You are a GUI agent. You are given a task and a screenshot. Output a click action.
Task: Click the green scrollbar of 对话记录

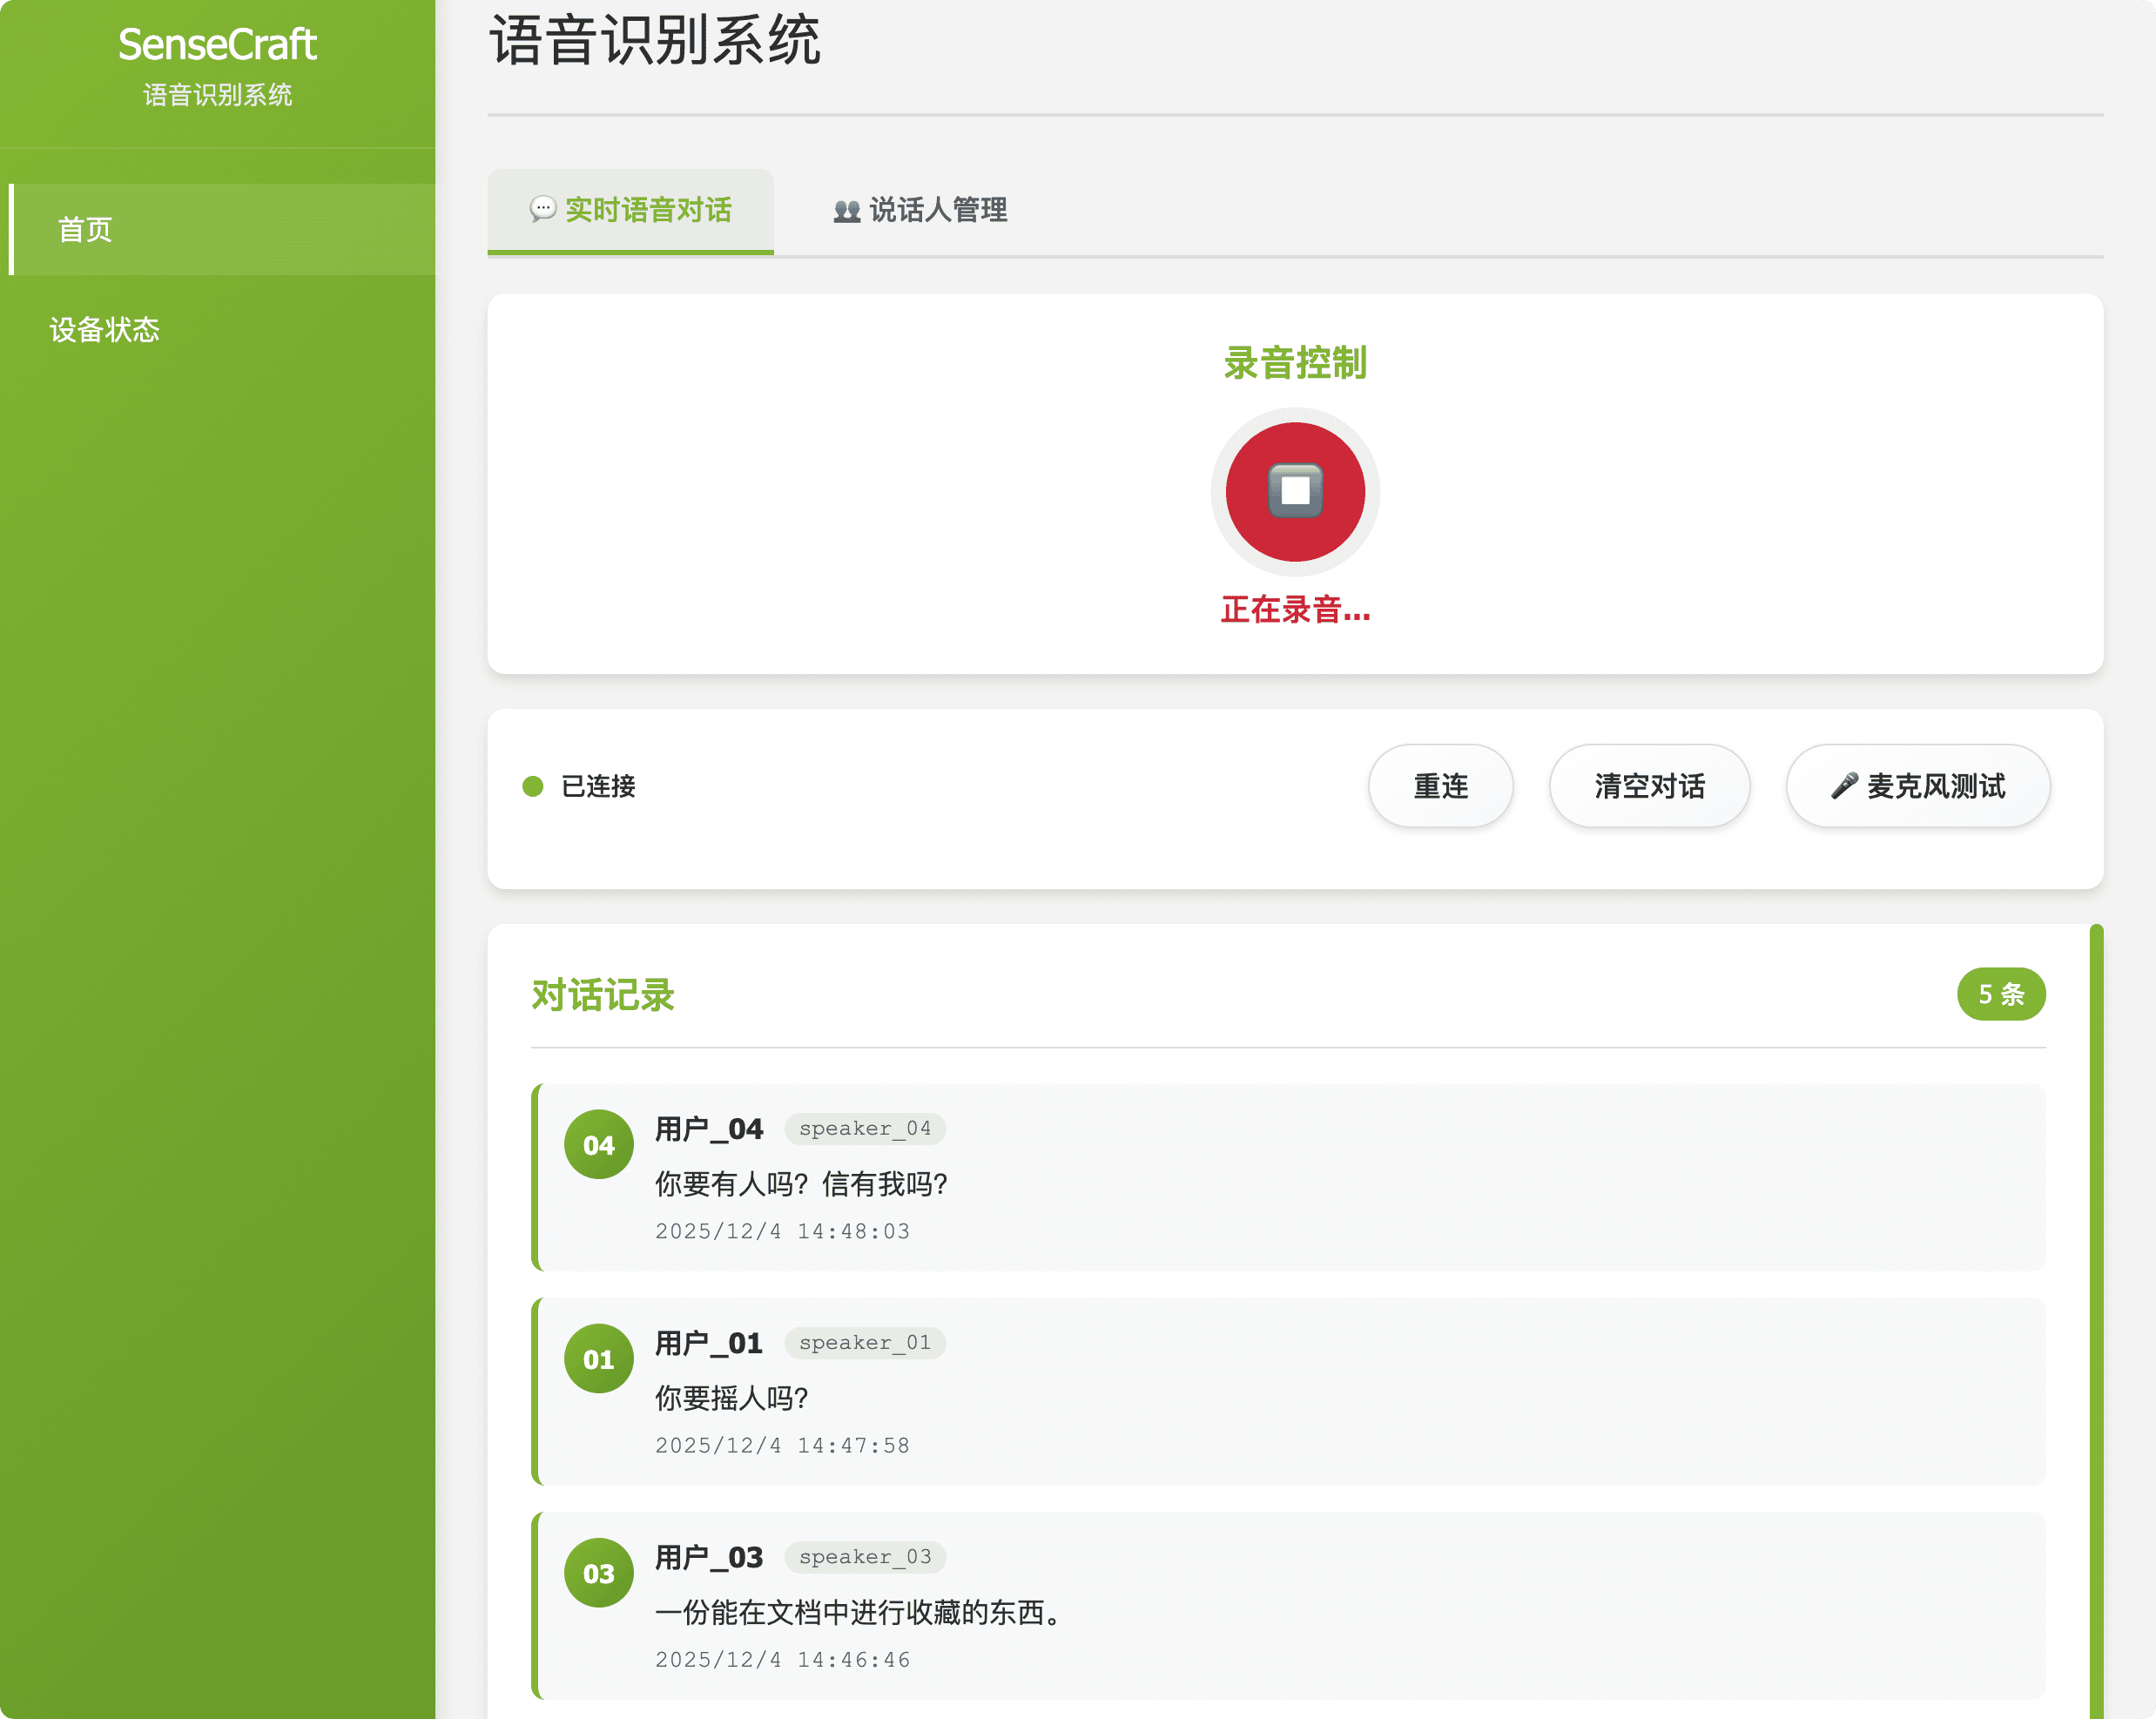2096,1300
